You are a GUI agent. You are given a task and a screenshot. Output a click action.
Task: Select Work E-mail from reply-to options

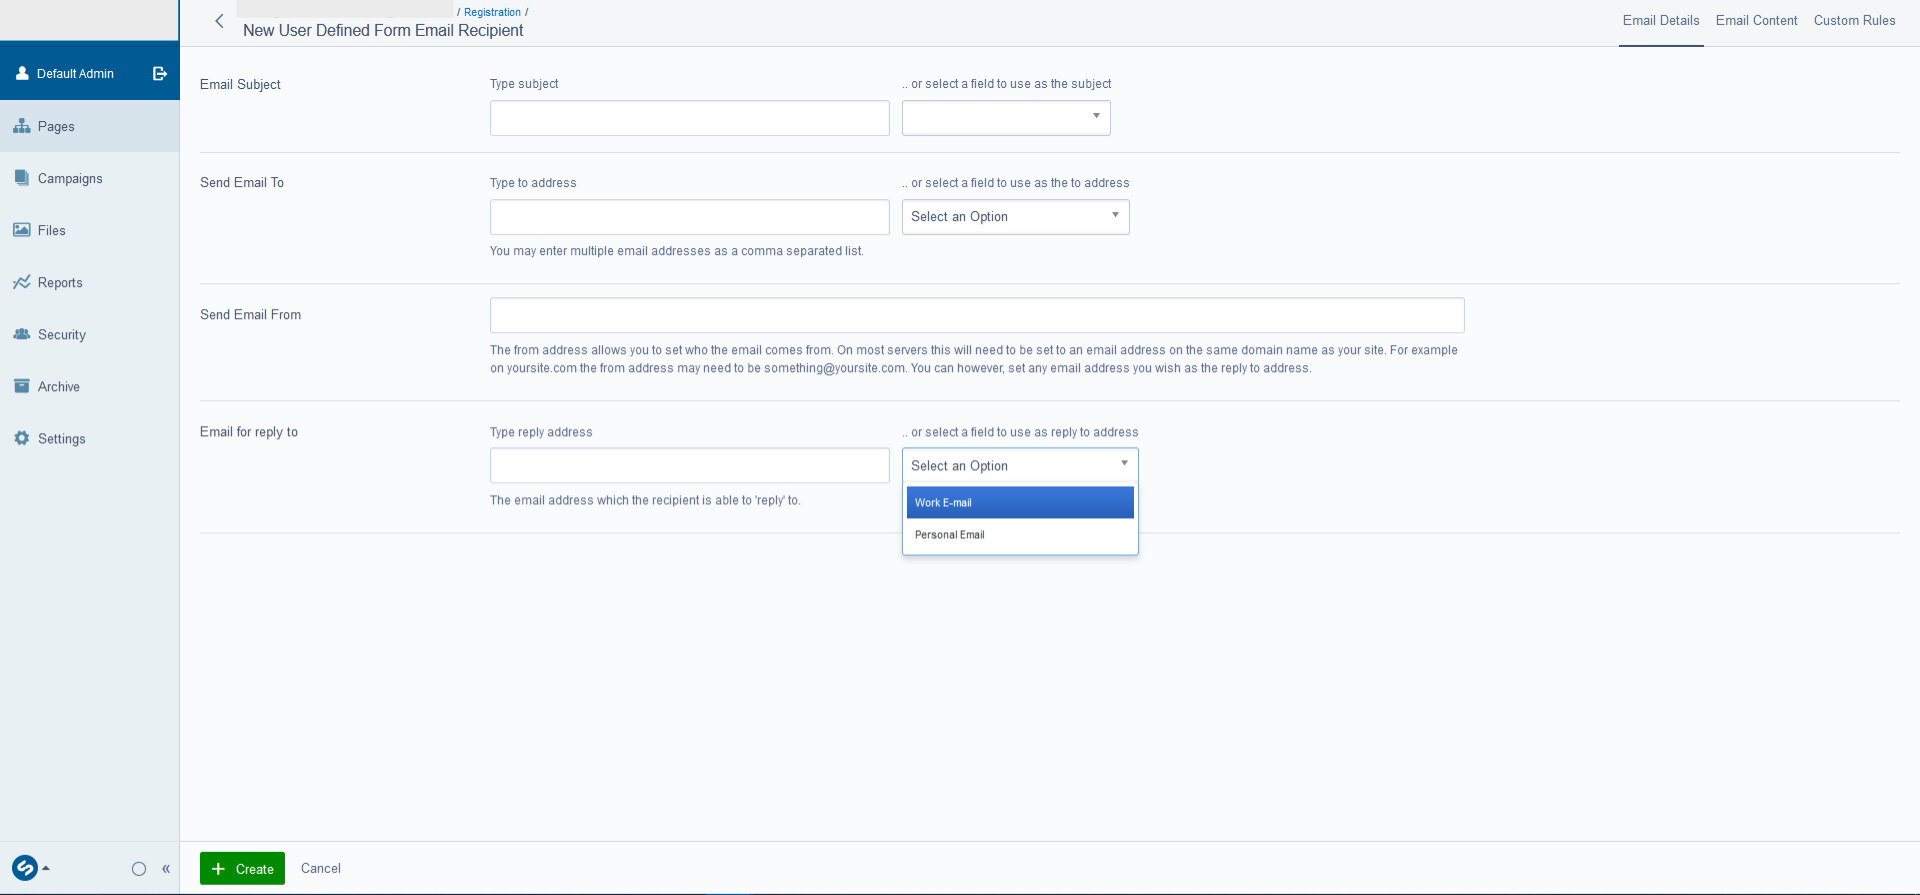[x=1019, y=503]
